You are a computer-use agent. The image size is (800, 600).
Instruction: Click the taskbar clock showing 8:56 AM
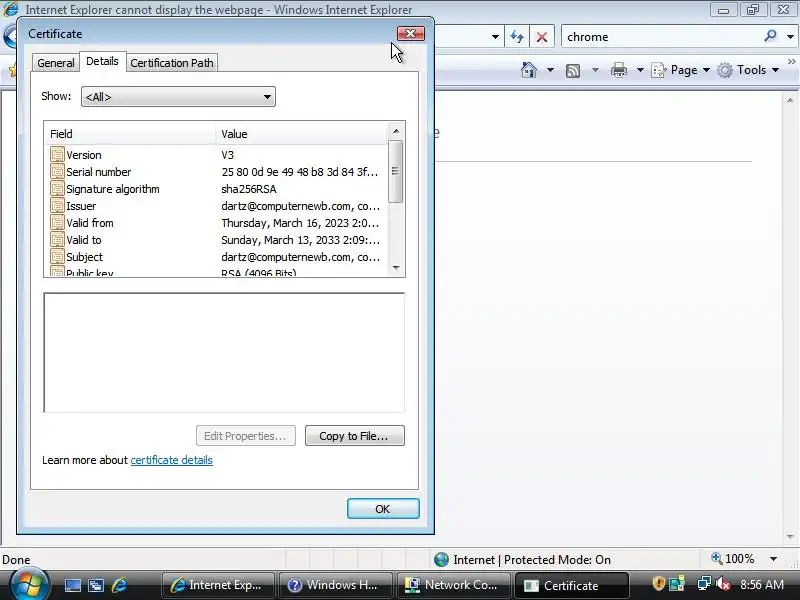[x=762, y=584]
